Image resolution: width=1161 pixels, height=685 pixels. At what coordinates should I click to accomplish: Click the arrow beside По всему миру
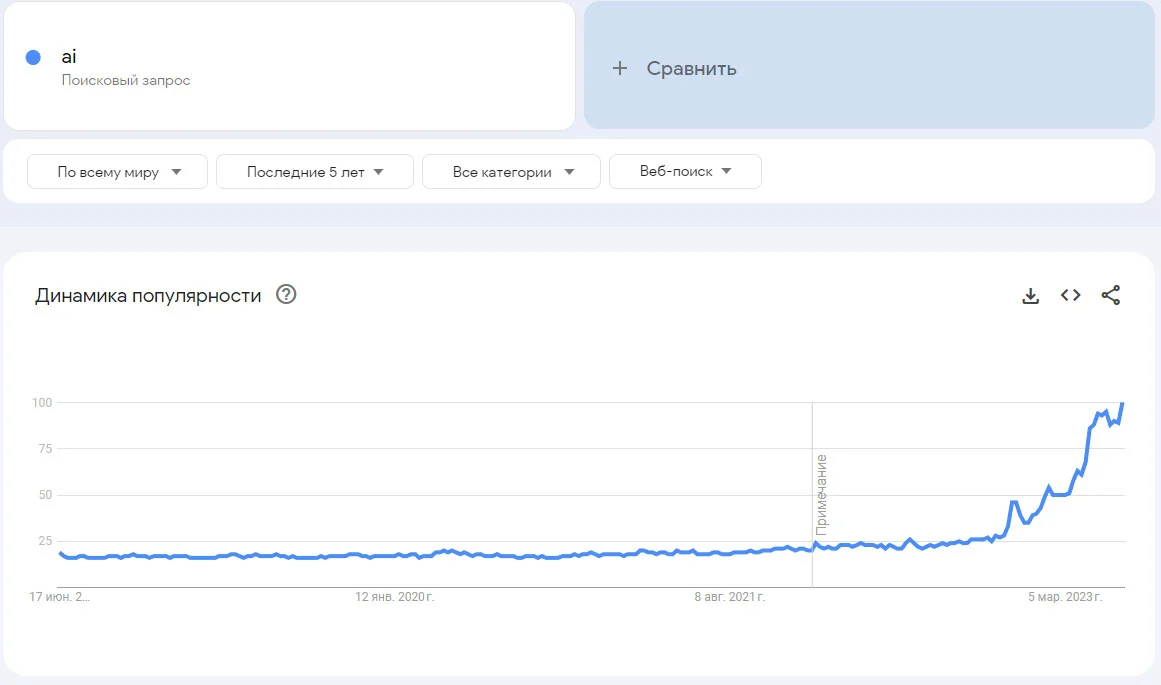tap(176, 172)
